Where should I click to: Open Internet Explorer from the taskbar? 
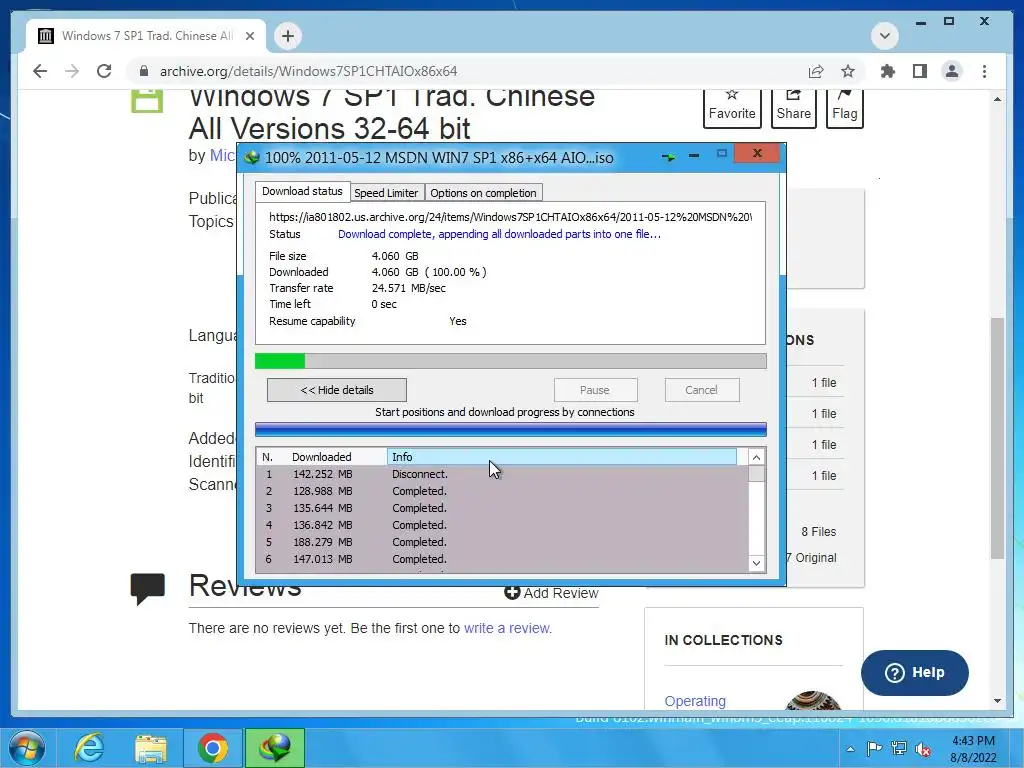point(89,748)
